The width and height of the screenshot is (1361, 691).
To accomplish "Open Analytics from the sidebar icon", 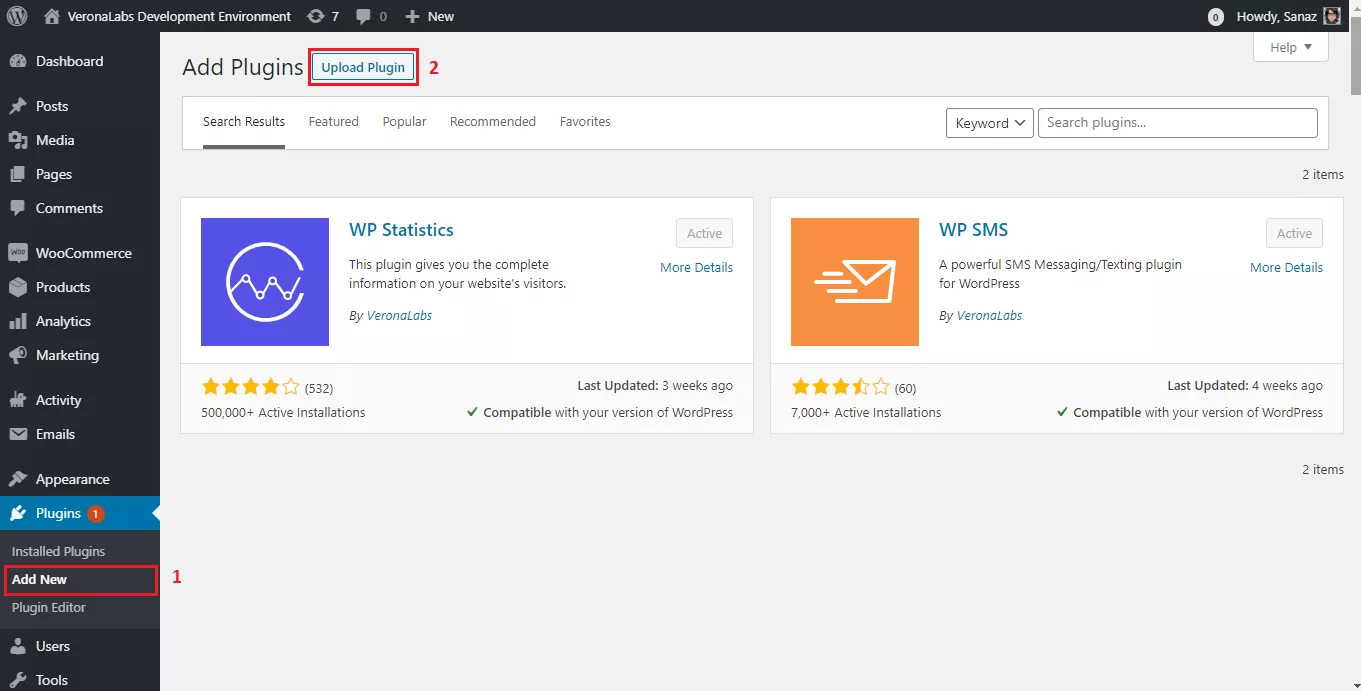I will [x=17, y=321].
